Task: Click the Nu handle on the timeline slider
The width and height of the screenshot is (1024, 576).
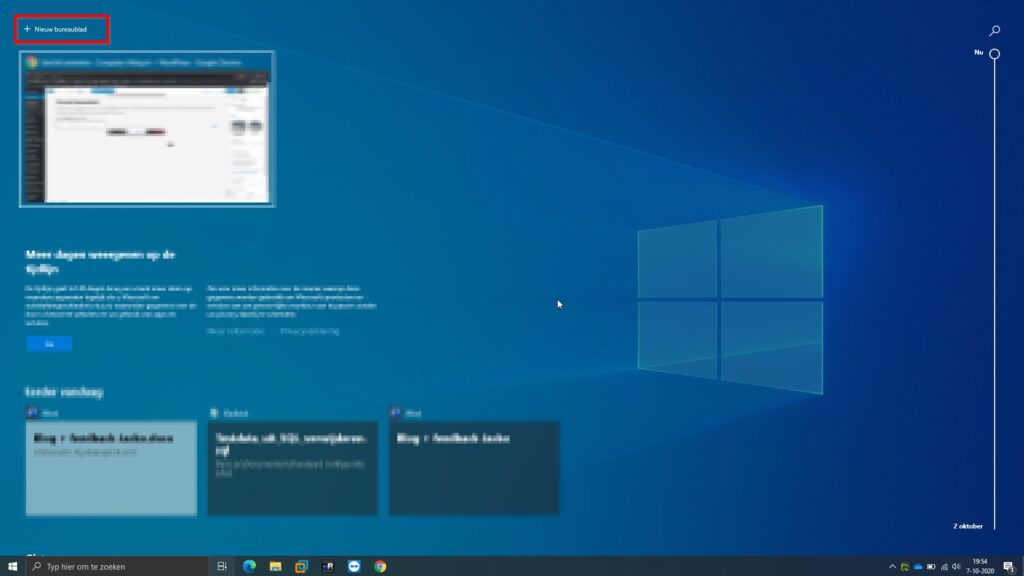Action: (995, 54)
